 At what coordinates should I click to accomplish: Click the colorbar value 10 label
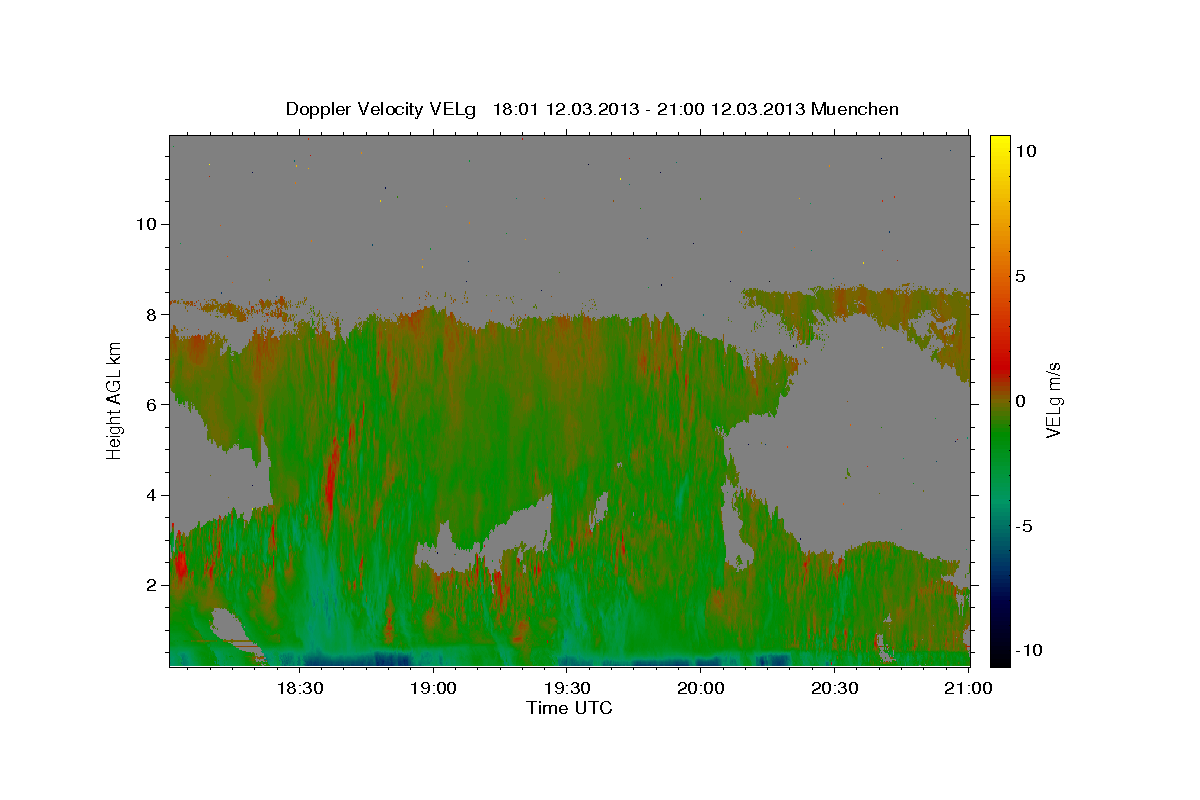tap(1025, 150)
